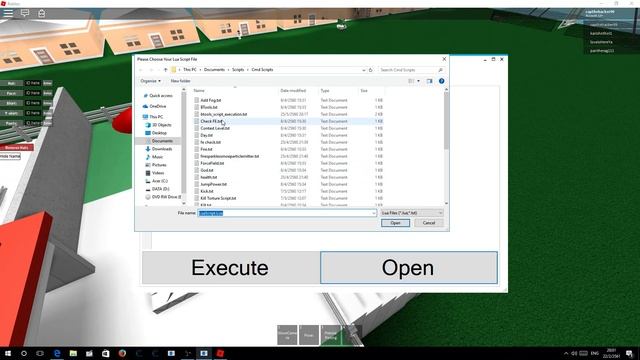Open Pictures in navigation pane
Viewport: 640px width, 360px height.
click(159, 165)
